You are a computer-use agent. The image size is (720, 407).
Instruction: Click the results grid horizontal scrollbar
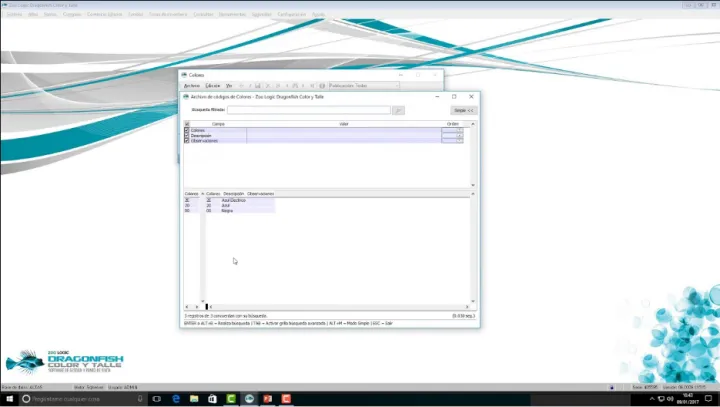330,306
